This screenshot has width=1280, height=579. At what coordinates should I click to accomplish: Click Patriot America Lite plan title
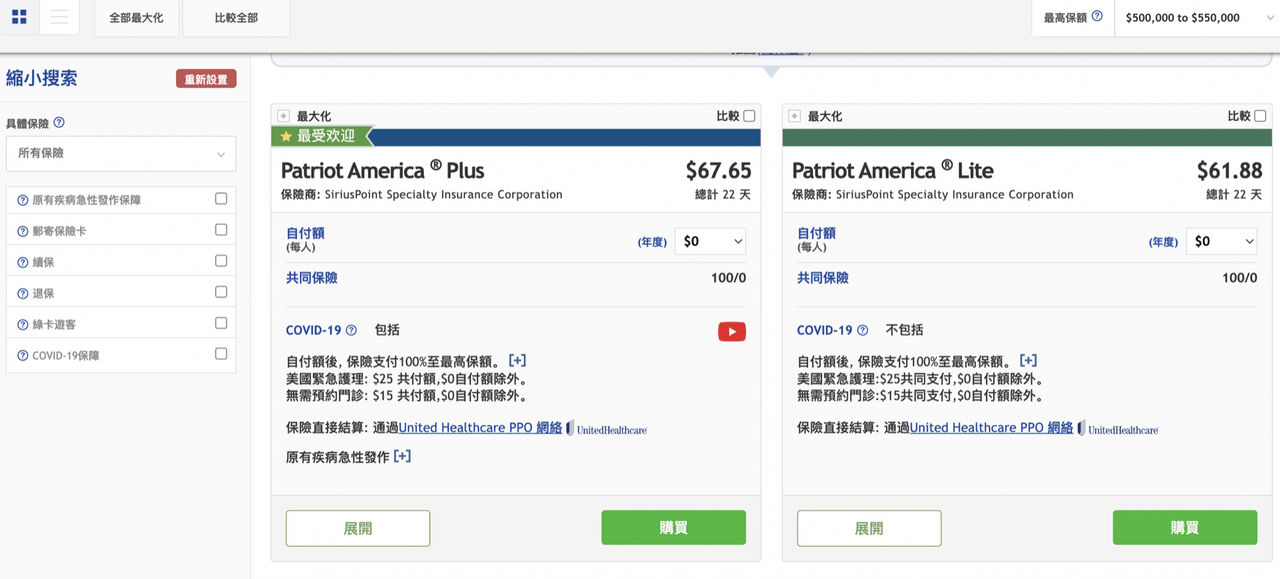click(893, 170)
